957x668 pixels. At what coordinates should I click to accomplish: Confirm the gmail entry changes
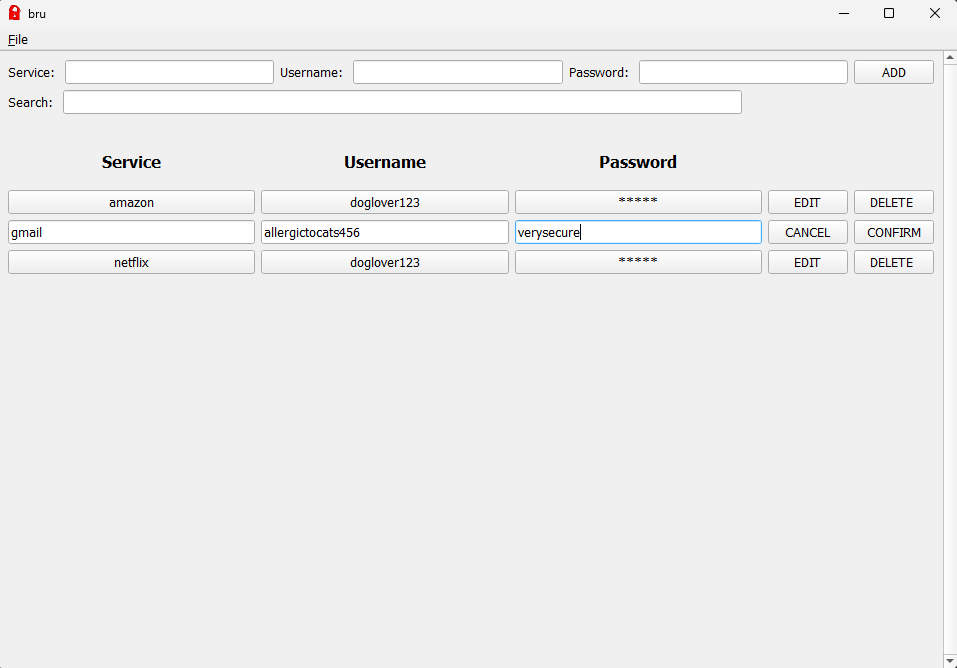pos(894,232)
